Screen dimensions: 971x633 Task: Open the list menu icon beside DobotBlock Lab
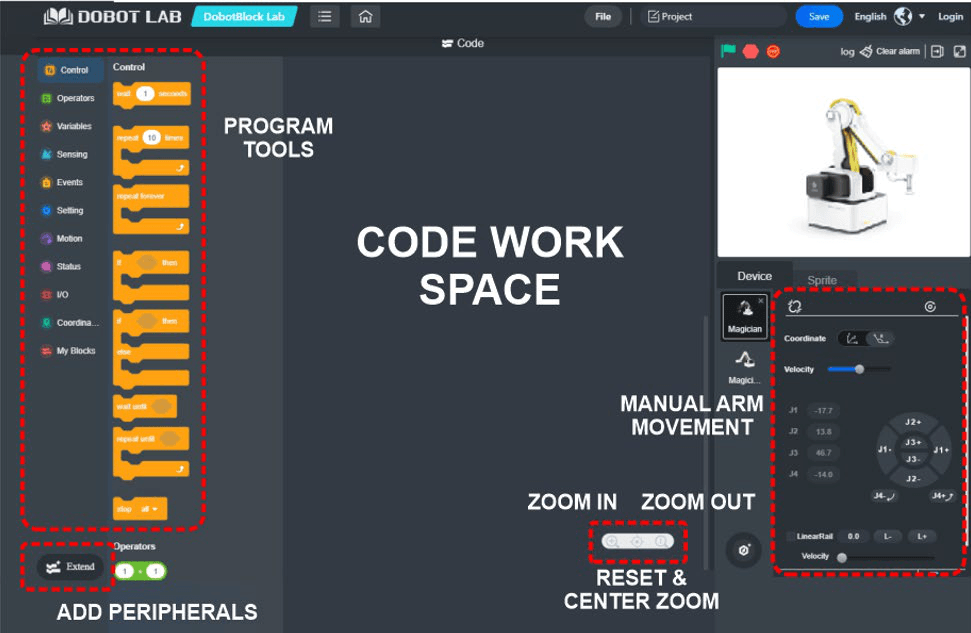point(324,17)
